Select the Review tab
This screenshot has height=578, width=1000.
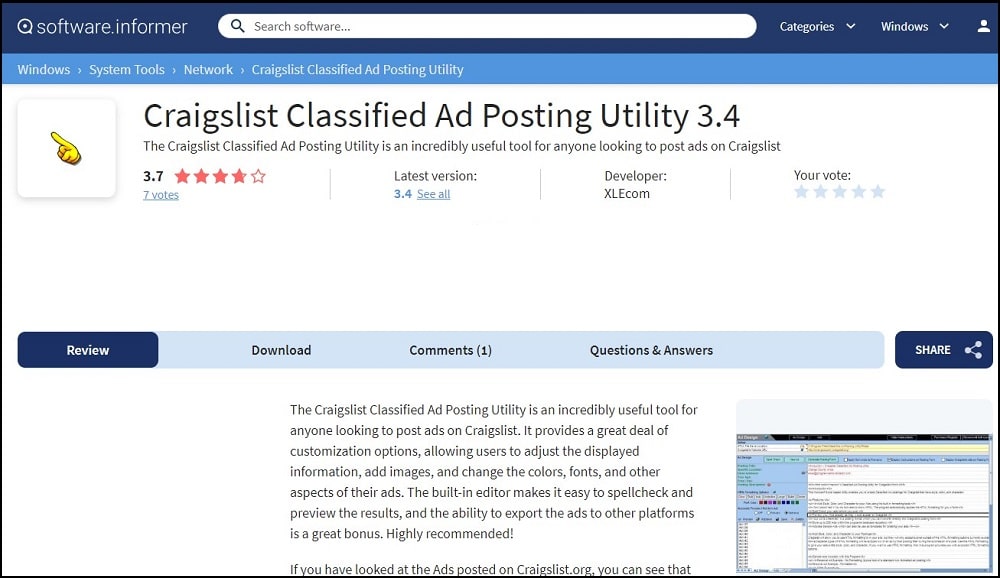pyautogui.click(x=88, y=350)
